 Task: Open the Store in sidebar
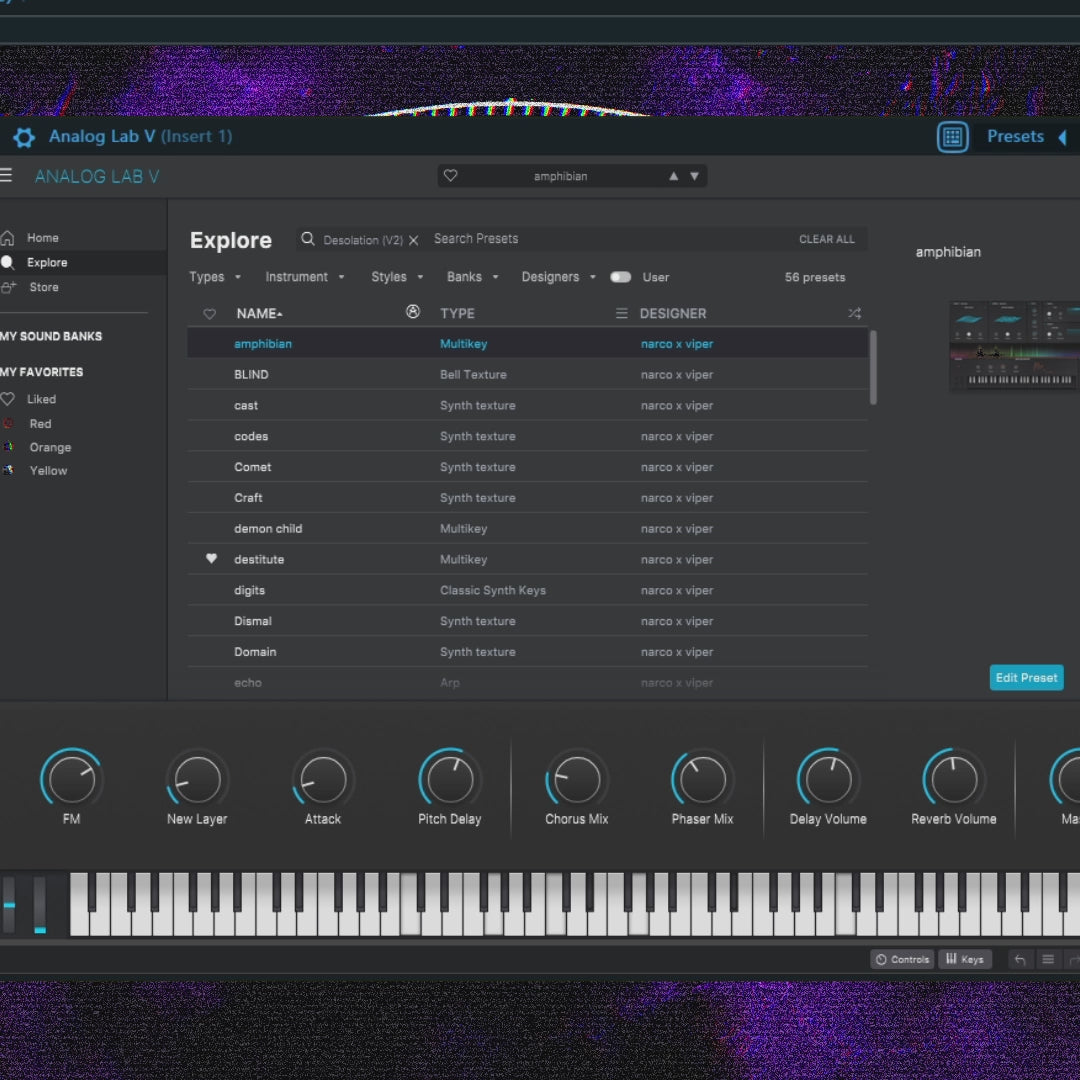[43, 287]
